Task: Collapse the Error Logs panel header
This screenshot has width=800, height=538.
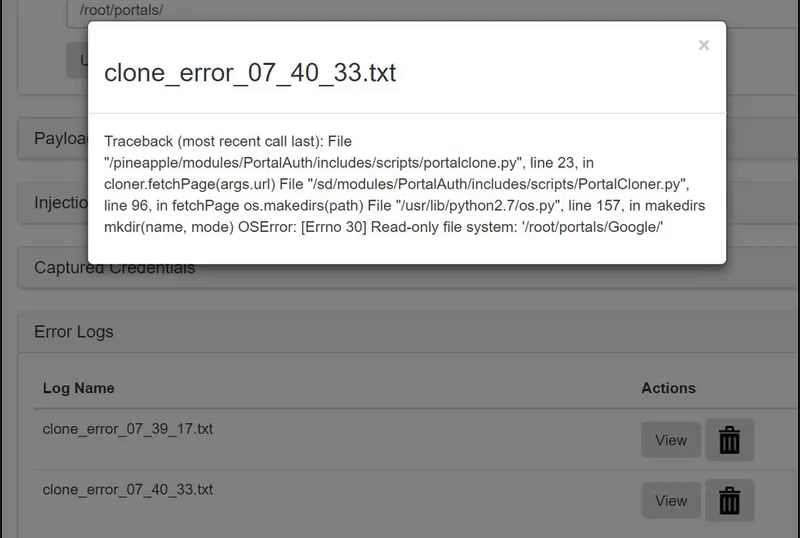Action: [74, 331]
